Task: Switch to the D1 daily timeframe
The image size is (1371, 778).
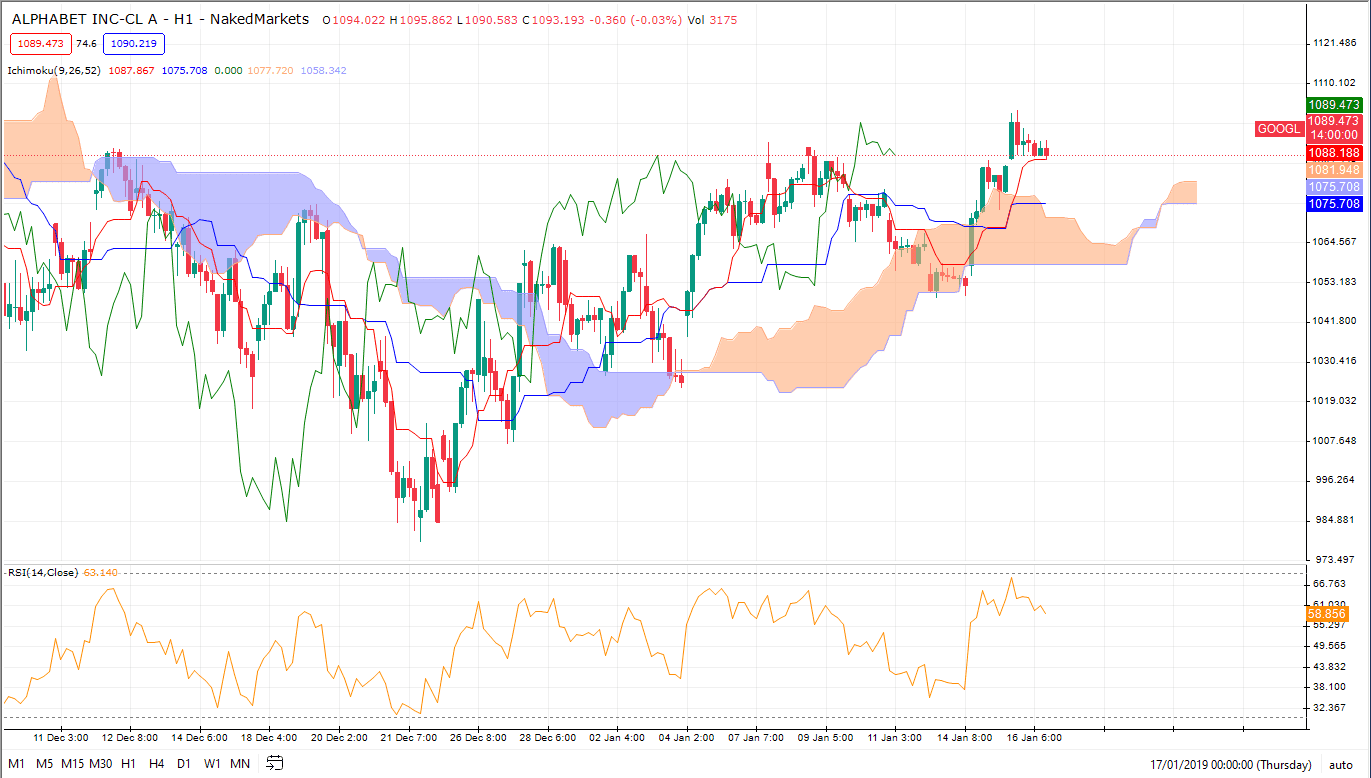Action: pyautogui.click(x=182, y=762)
